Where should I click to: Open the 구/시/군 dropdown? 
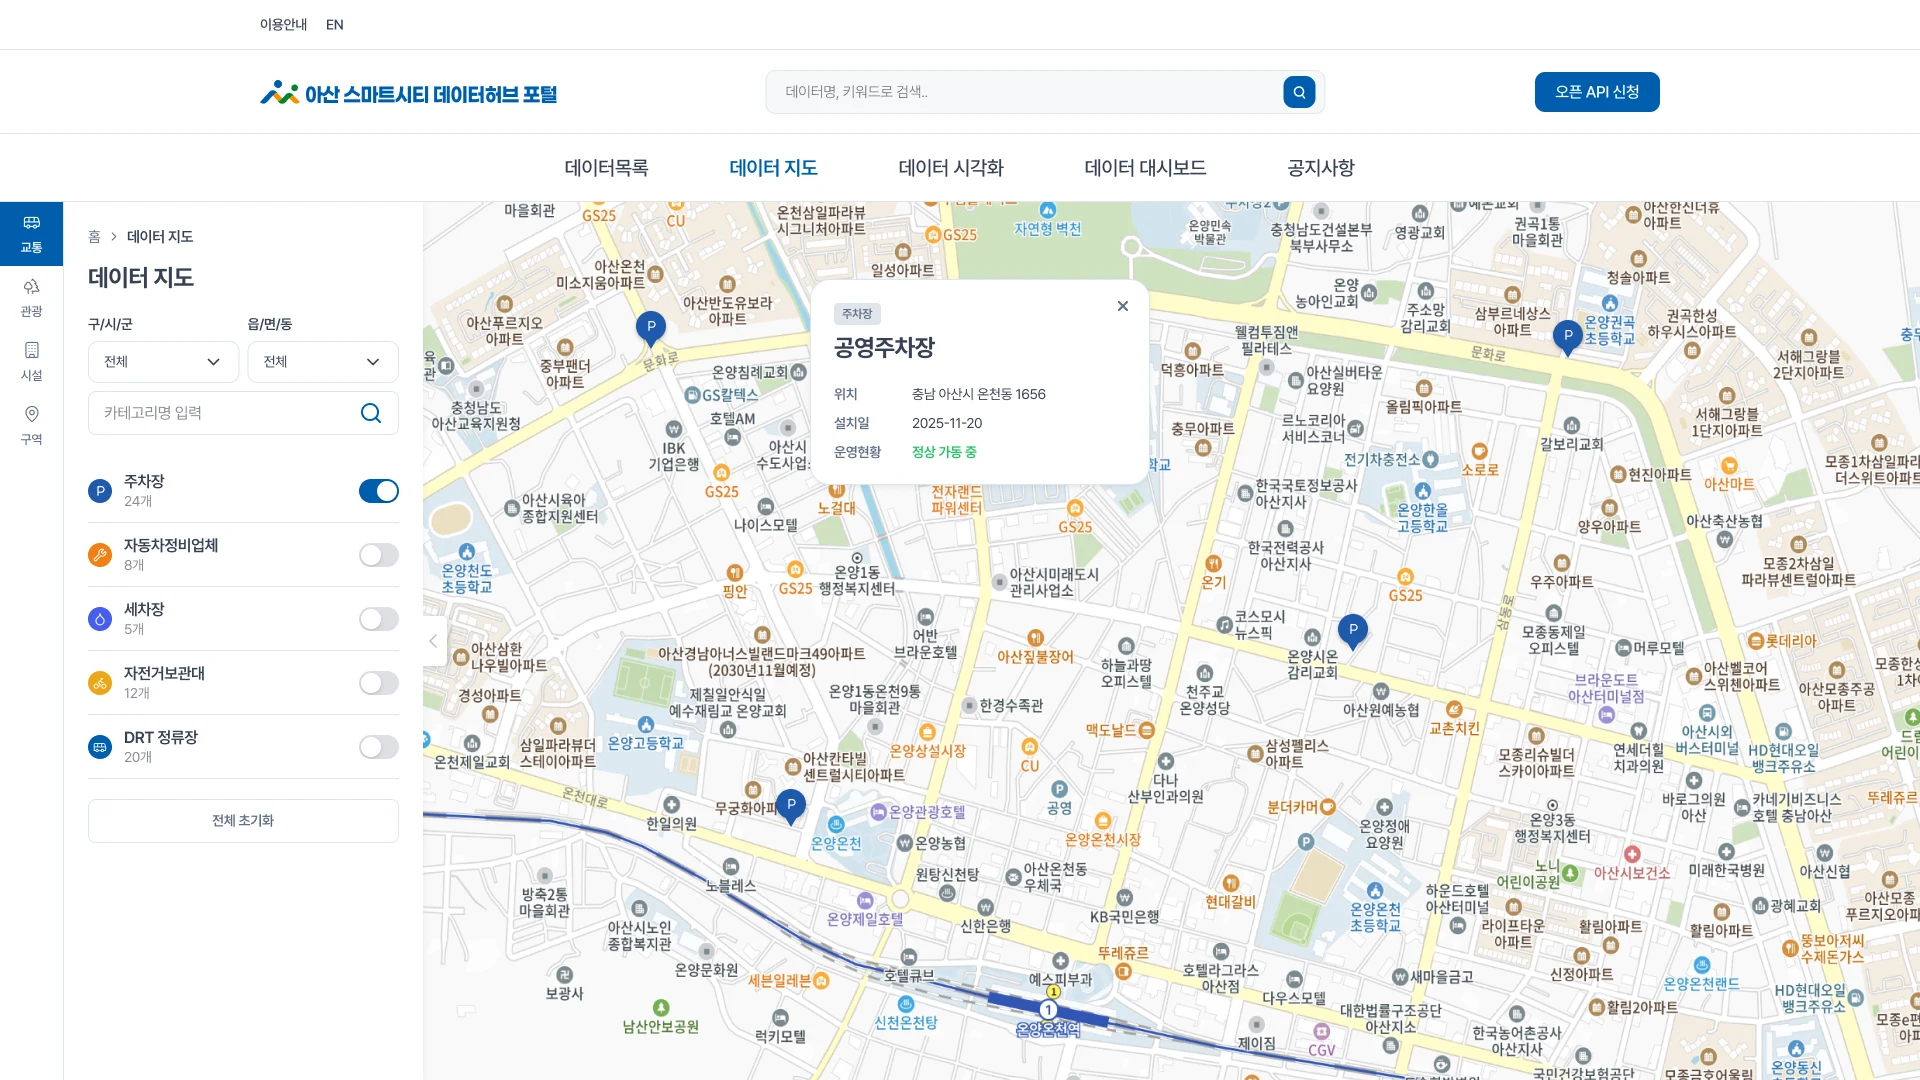coord(163,362)
